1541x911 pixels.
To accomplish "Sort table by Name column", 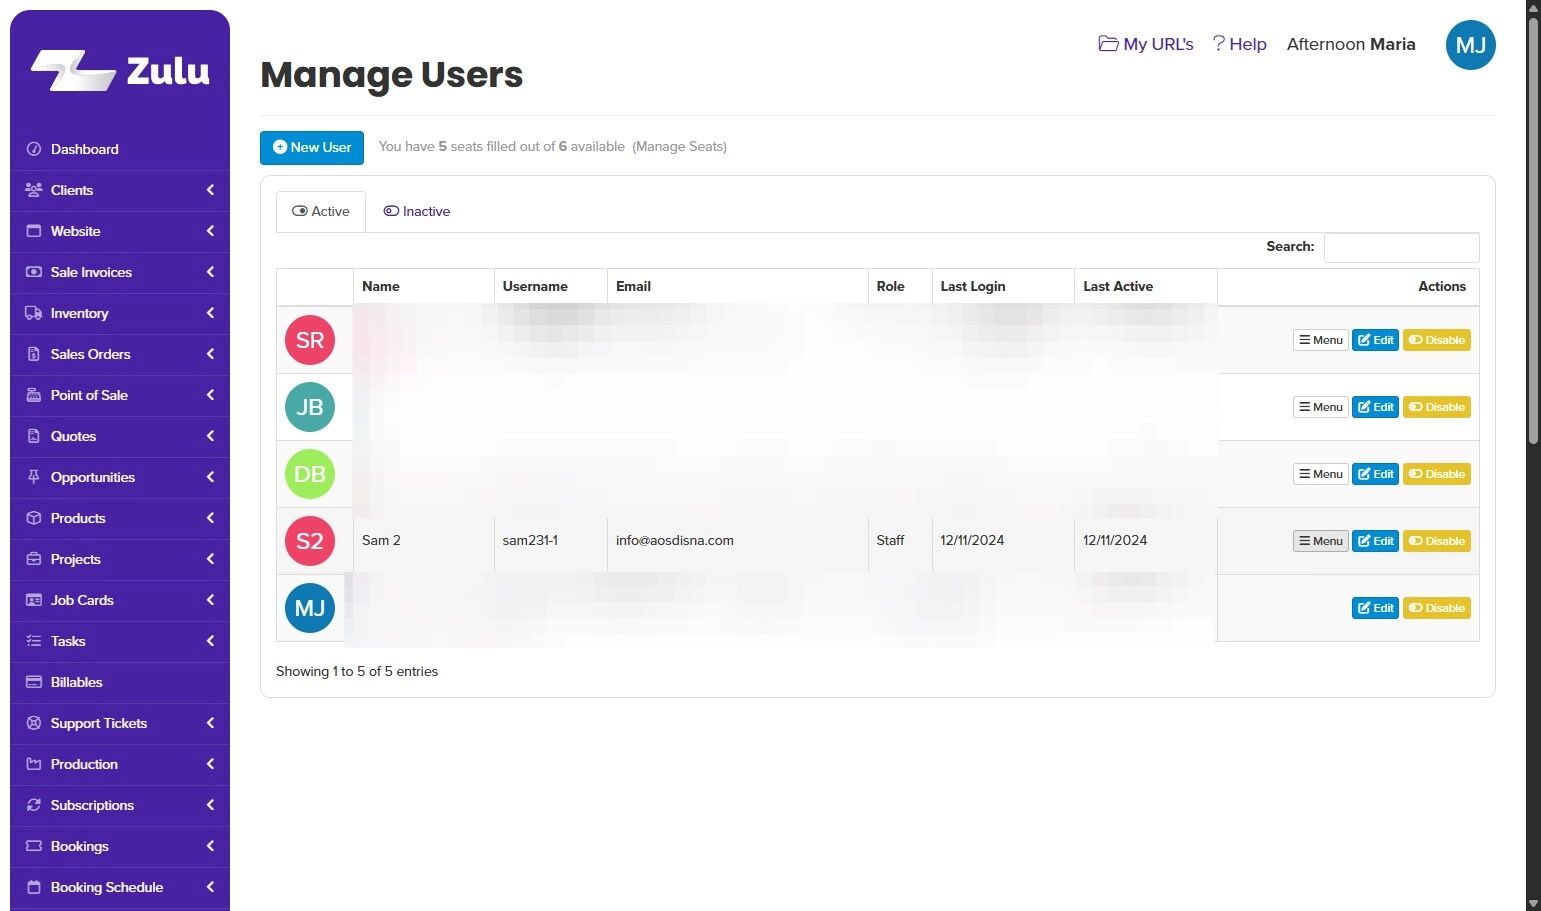I will (x=424, y=286).
